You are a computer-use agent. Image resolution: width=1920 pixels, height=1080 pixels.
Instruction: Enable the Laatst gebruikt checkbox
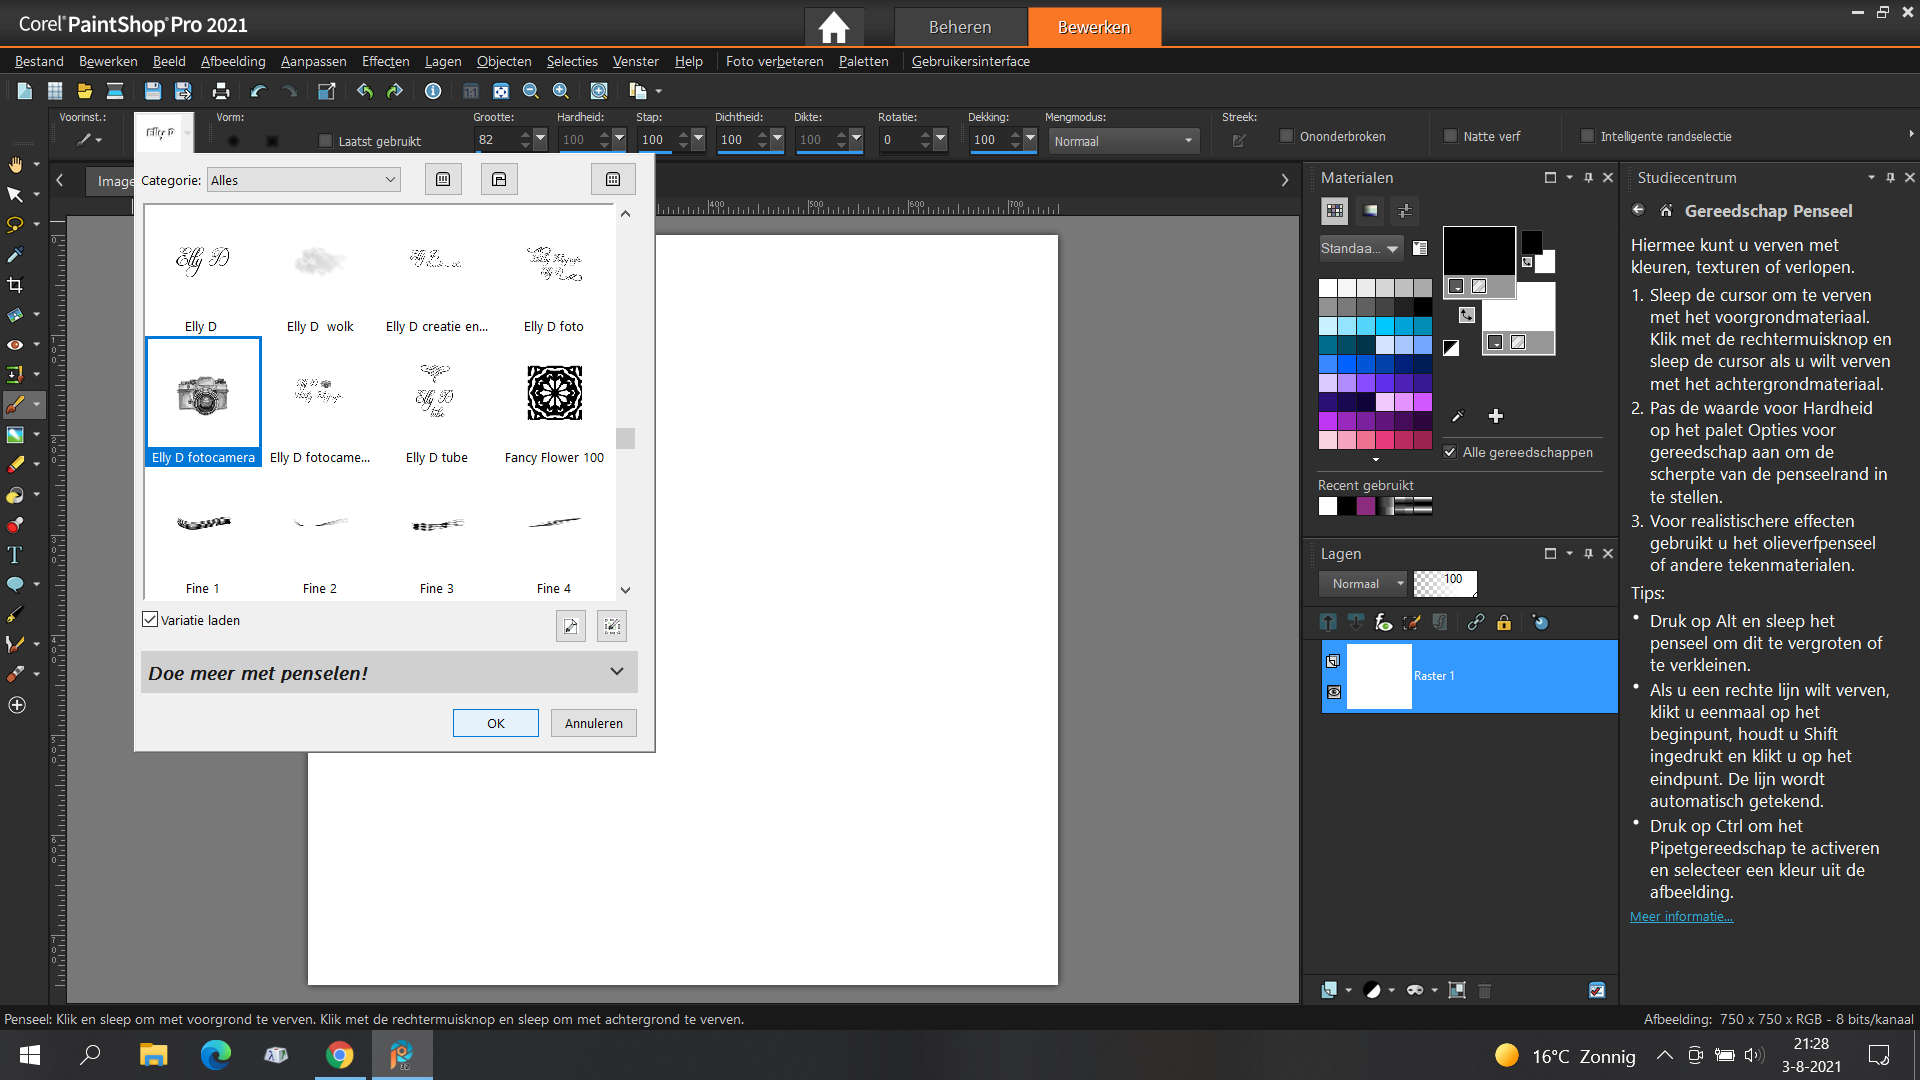[325, 141]
